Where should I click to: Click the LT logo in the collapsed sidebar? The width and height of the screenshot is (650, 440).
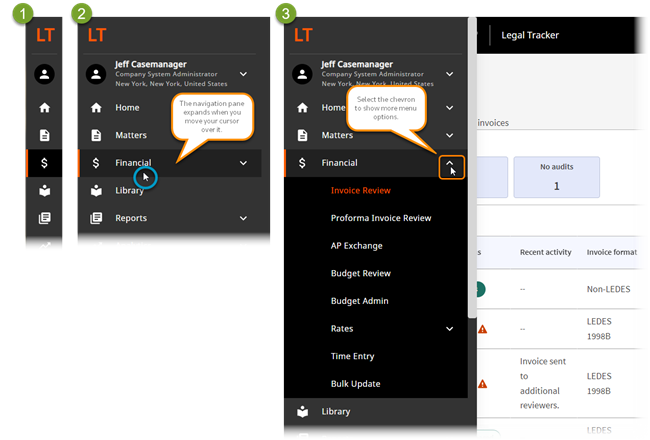tap(44, 33)
